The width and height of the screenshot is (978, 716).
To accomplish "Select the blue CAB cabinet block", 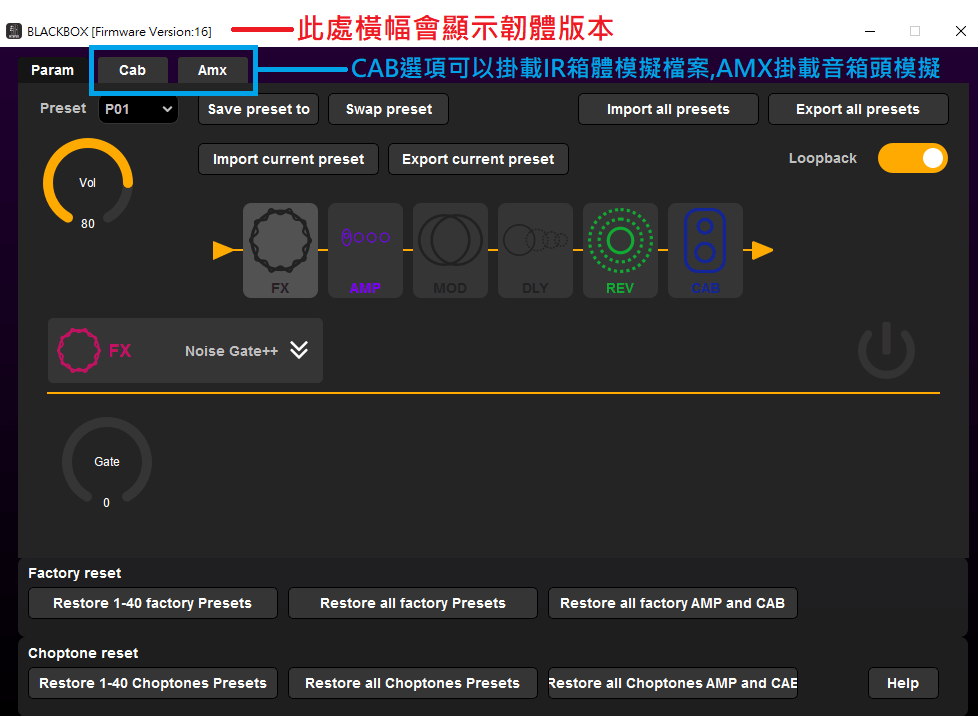I will [705, 250].
